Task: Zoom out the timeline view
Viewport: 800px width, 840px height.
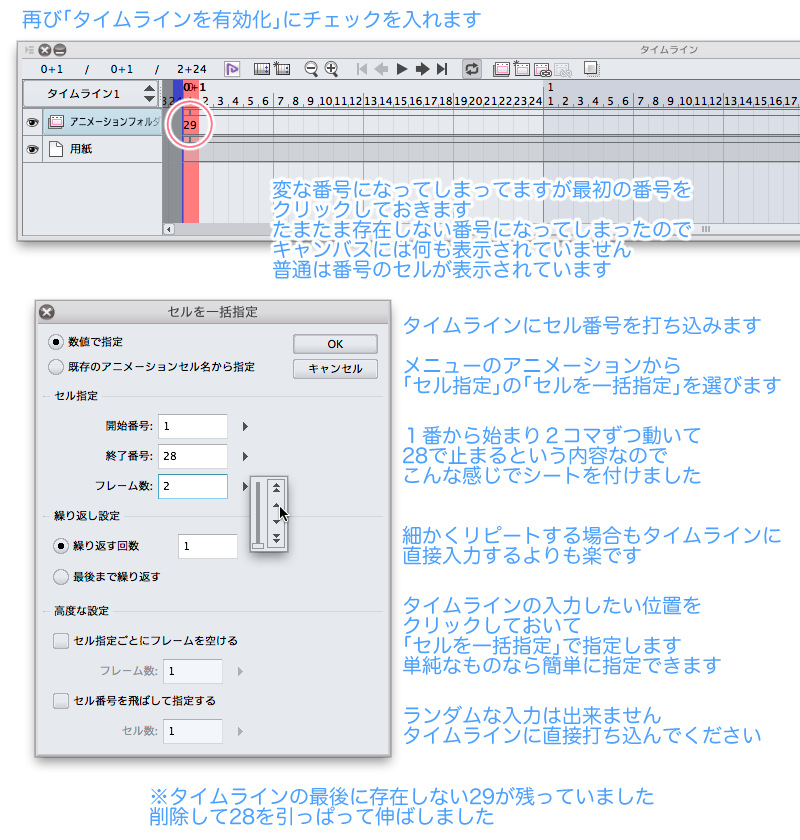Action: point(311,69)
